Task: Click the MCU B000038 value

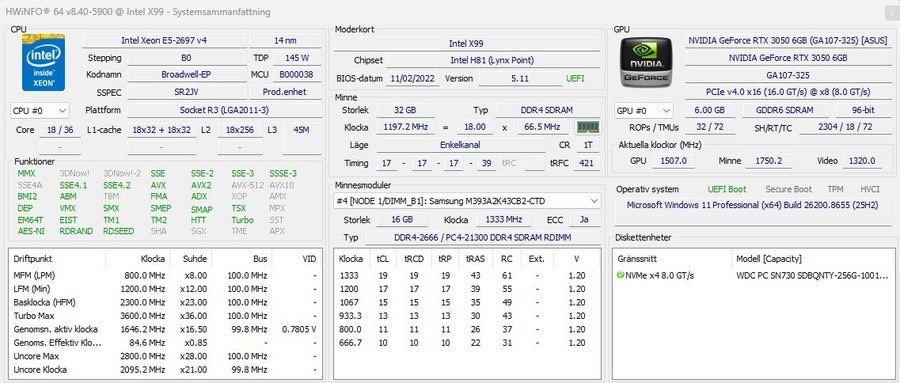Action: click(x=296, y=75)
